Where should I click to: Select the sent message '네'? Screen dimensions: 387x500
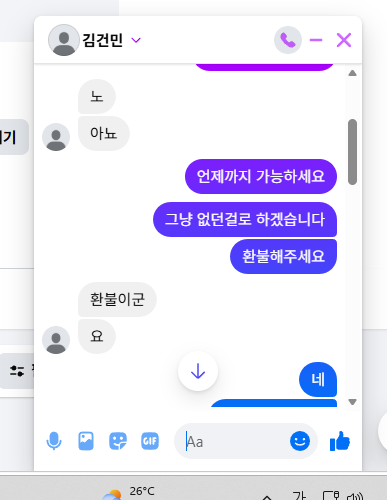point(318,379)
